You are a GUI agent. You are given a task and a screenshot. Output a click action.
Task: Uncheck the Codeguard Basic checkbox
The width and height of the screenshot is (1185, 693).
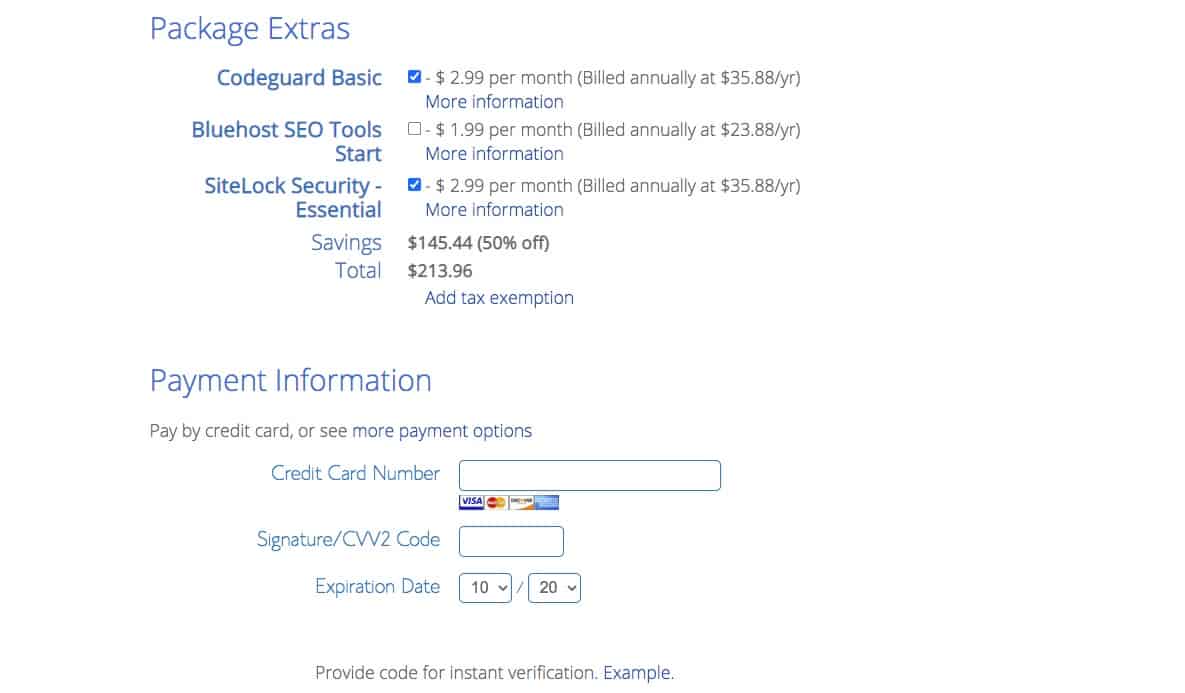tap(414, 76)
